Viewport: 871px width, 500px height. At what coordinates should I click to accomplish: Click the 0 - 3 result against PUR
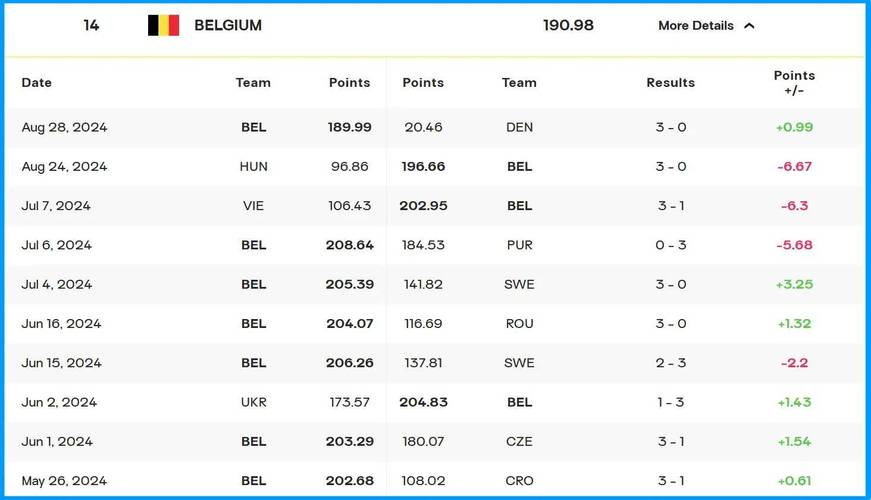(x=670, y=245)
